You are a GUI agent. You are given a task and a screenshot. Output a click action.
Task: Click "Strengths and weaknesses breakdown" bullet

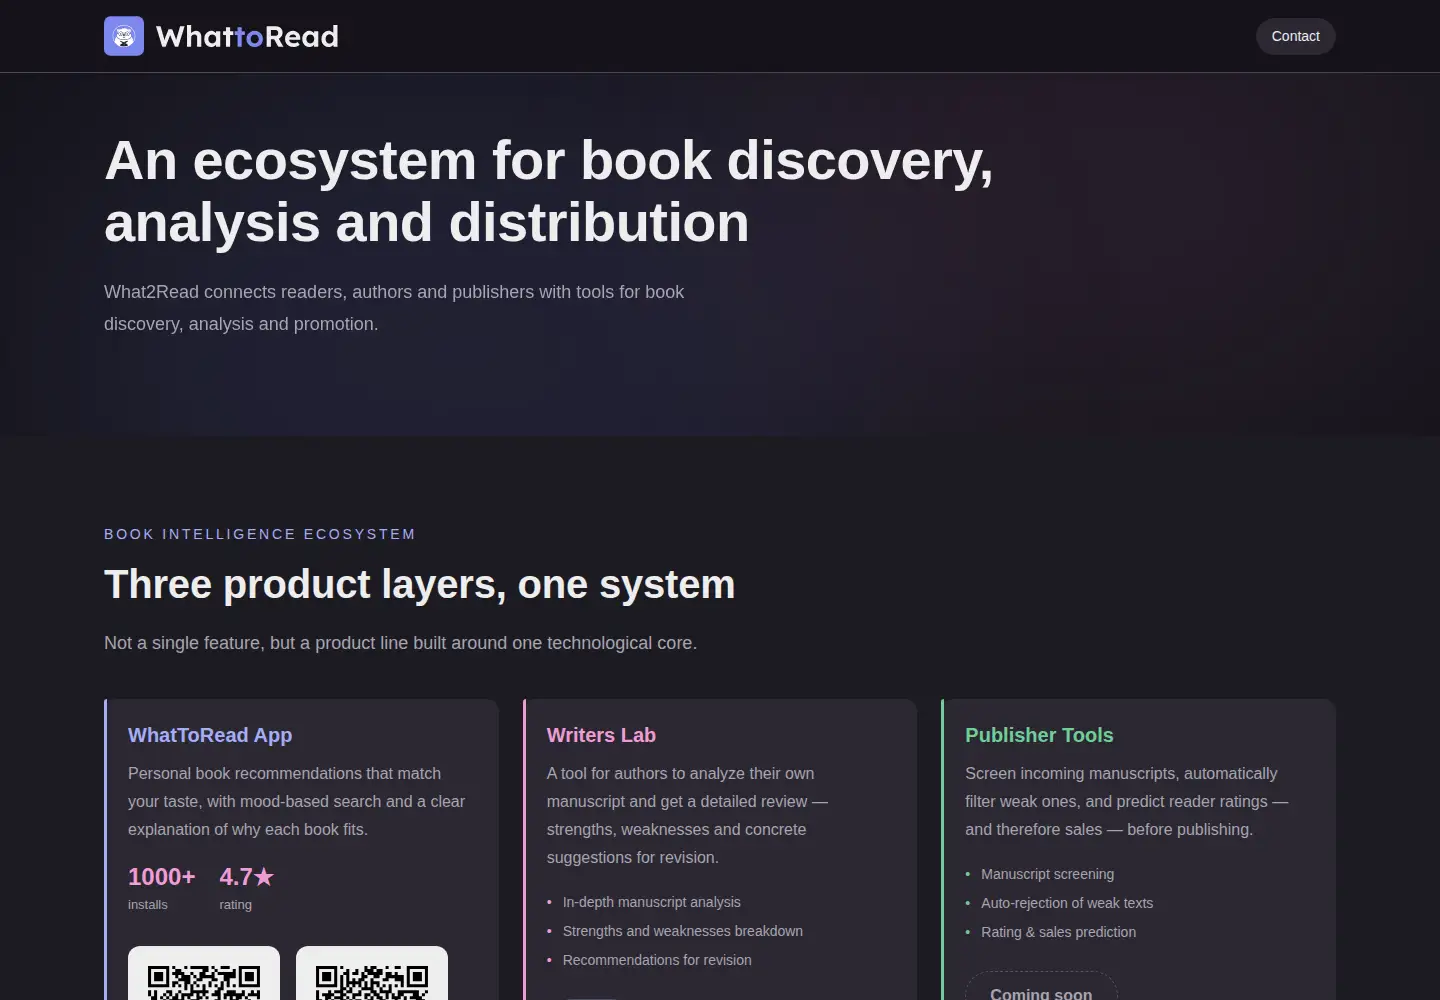pyautogui.click(x=683, y=931)
